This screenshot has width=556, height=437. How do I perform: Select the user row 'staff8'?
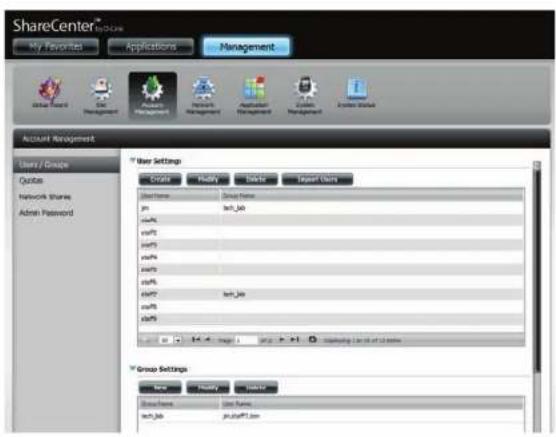pos(331,306)
